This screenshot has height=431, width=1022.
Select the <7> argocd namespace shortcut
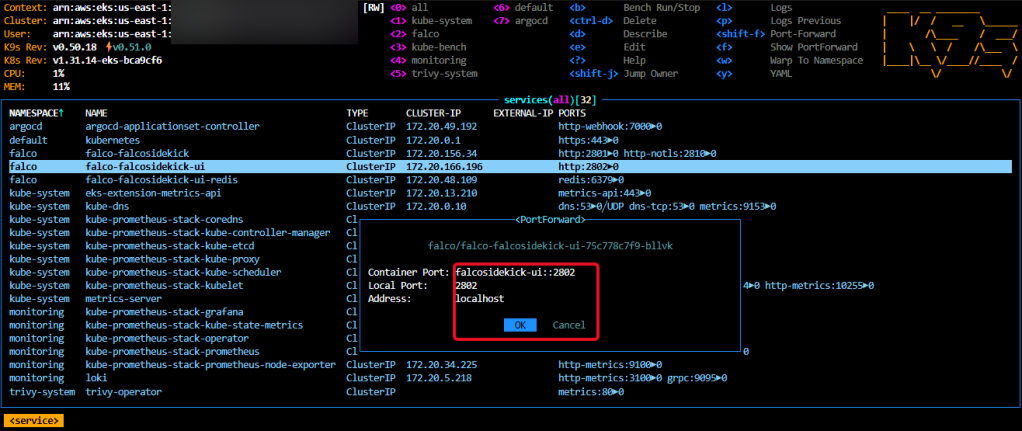520,21
